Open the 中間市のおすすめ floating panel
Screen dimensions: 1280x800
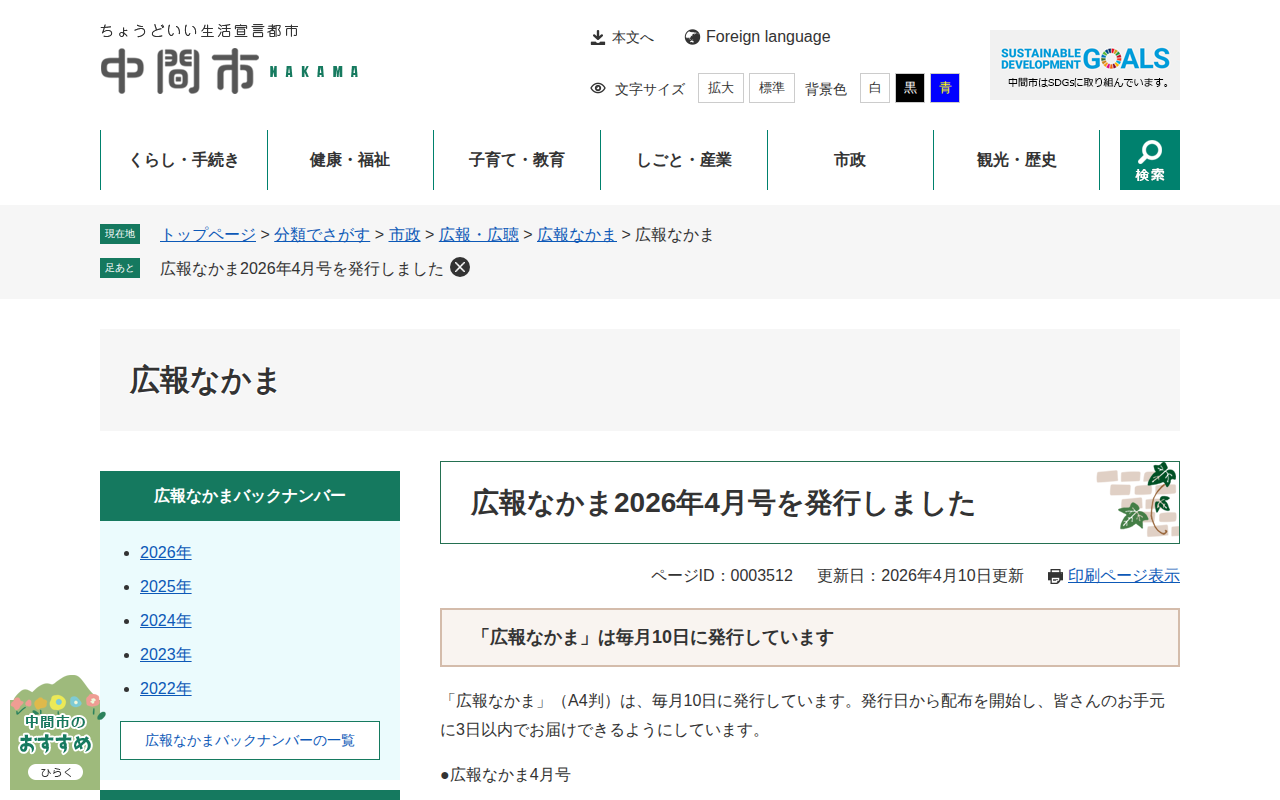click(x=55, y=735)
